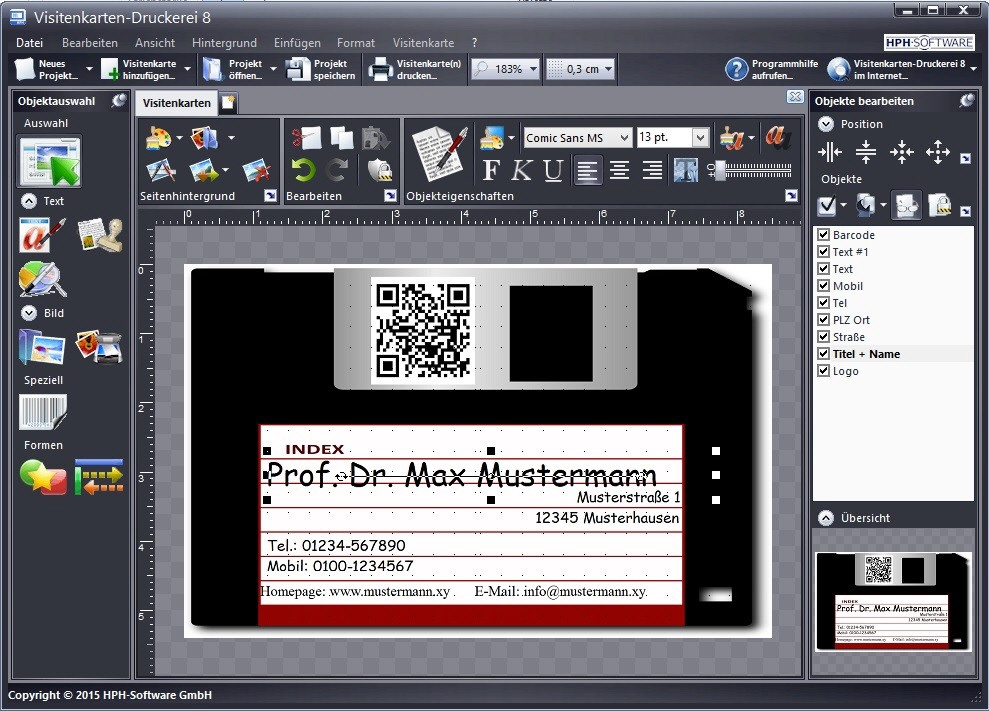
Task: Center object vertically in Position panel
Action: coord(865,152)
